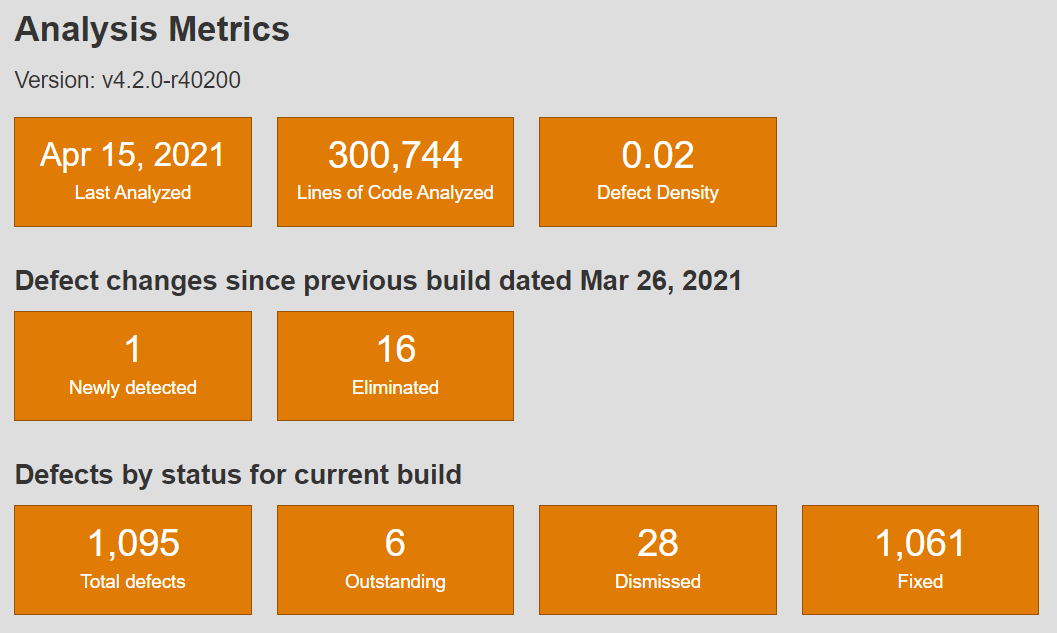Select the Eliminated defects tile
This screenshot has height=633, width=1057.
coord(395,365)
